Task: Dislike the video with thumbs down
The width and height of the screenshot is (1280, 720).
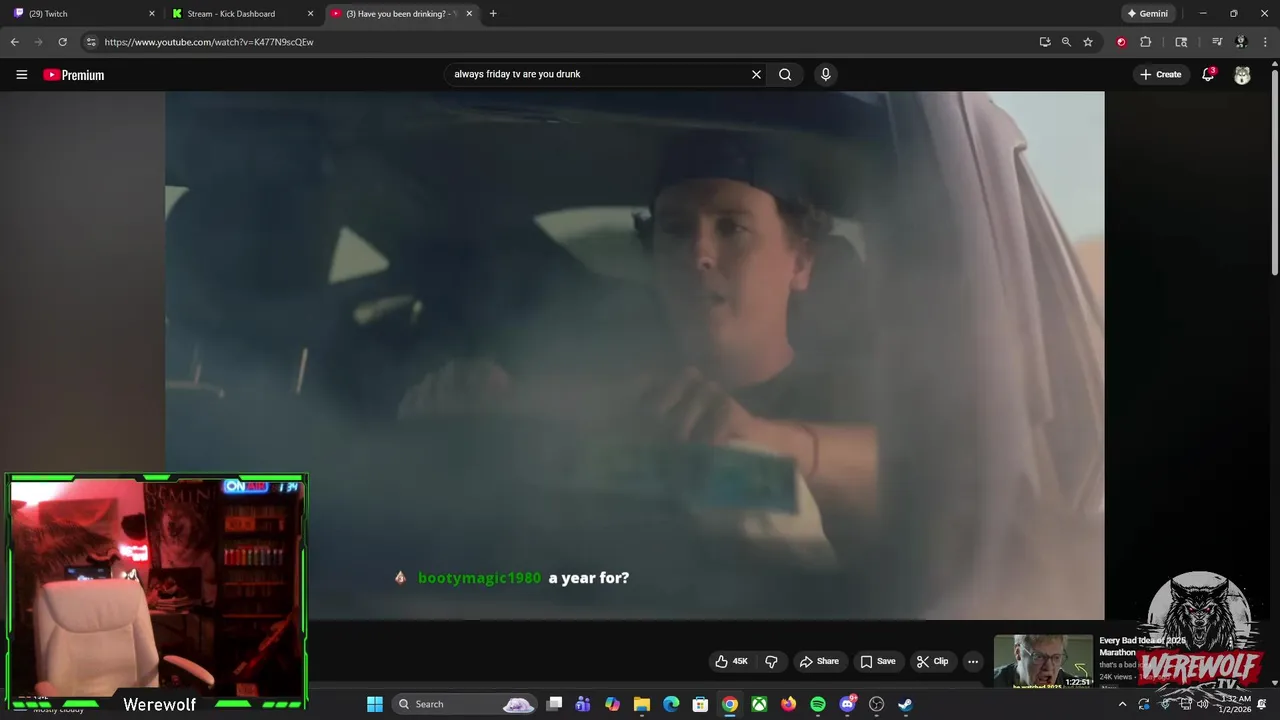Action: click(771, 661)
